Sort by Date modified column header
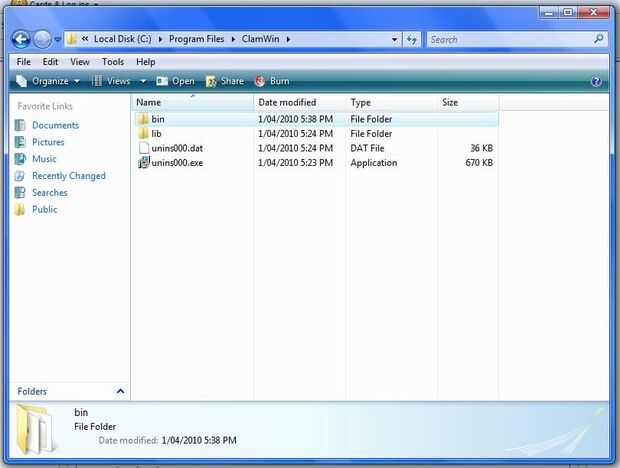 click(300, 102)
